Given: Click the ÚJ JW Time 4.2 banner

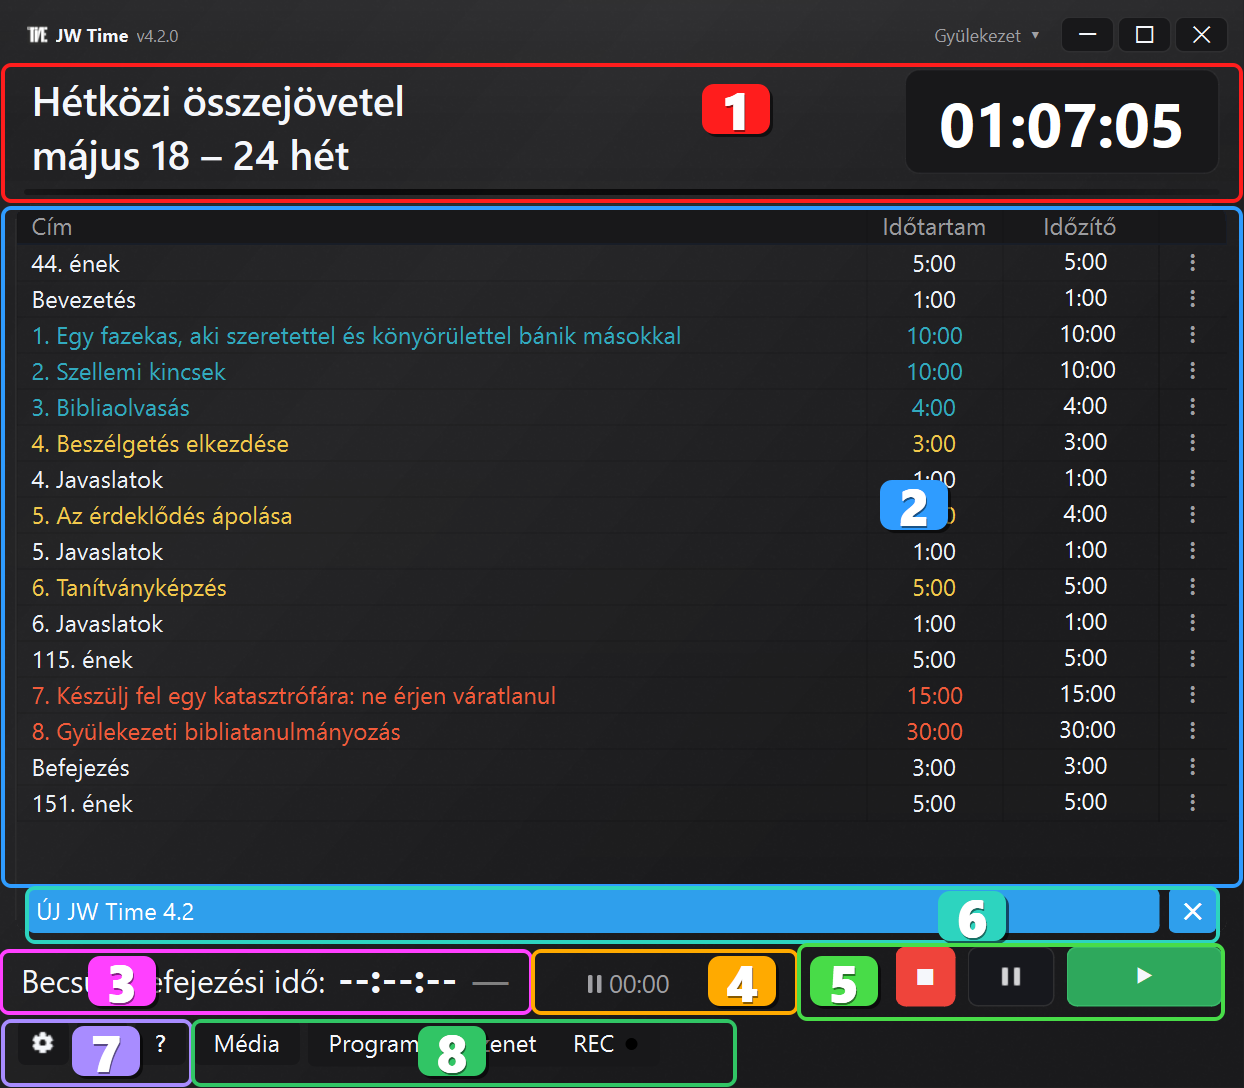Looking at the screenshot, I should pyautogui.click(x=595, y=911).
